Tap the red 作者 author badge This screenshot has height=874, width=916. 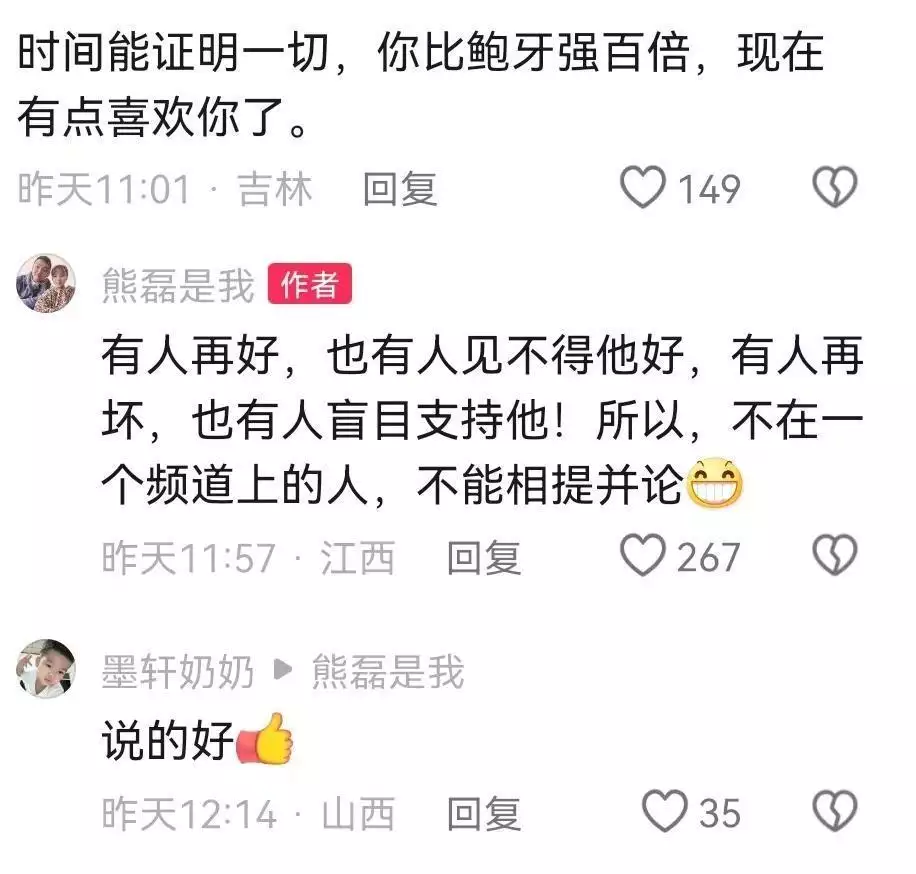pyautogui.click(x=310, y=284)
